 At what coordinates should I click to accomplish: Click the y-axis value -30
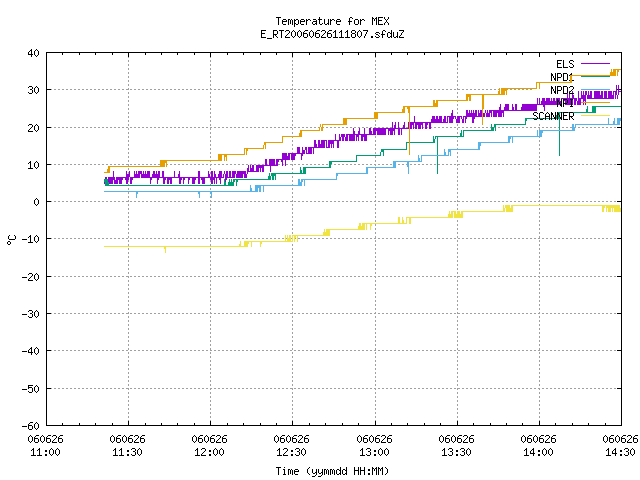pos(31,314)
